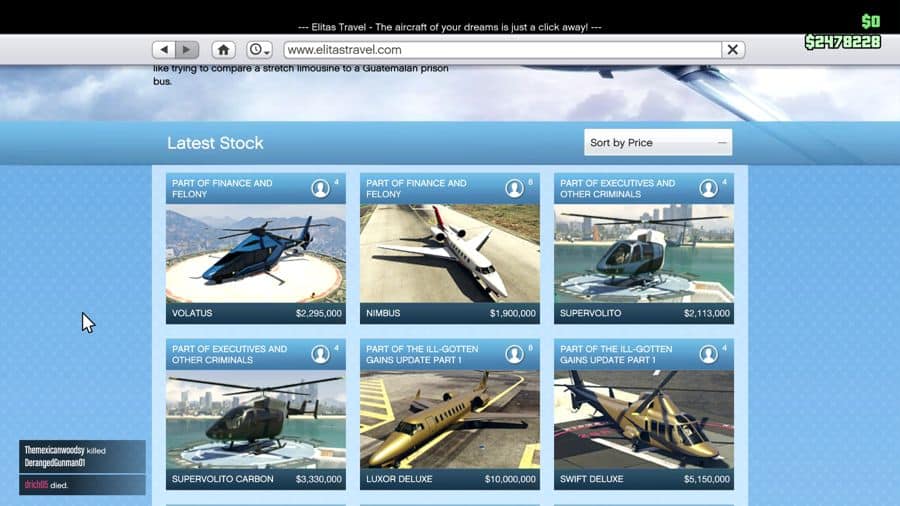The height and width of the screenshot is (506, 900).
Task: Click the green bank balance $2478228
Action: [842, 42]
